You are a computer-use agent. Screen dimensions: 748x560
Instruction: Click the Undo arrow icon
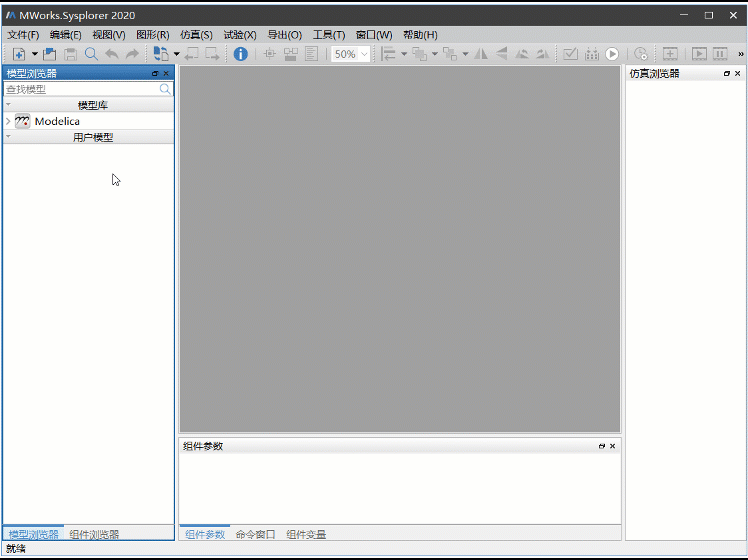click(x=111, y=54)
